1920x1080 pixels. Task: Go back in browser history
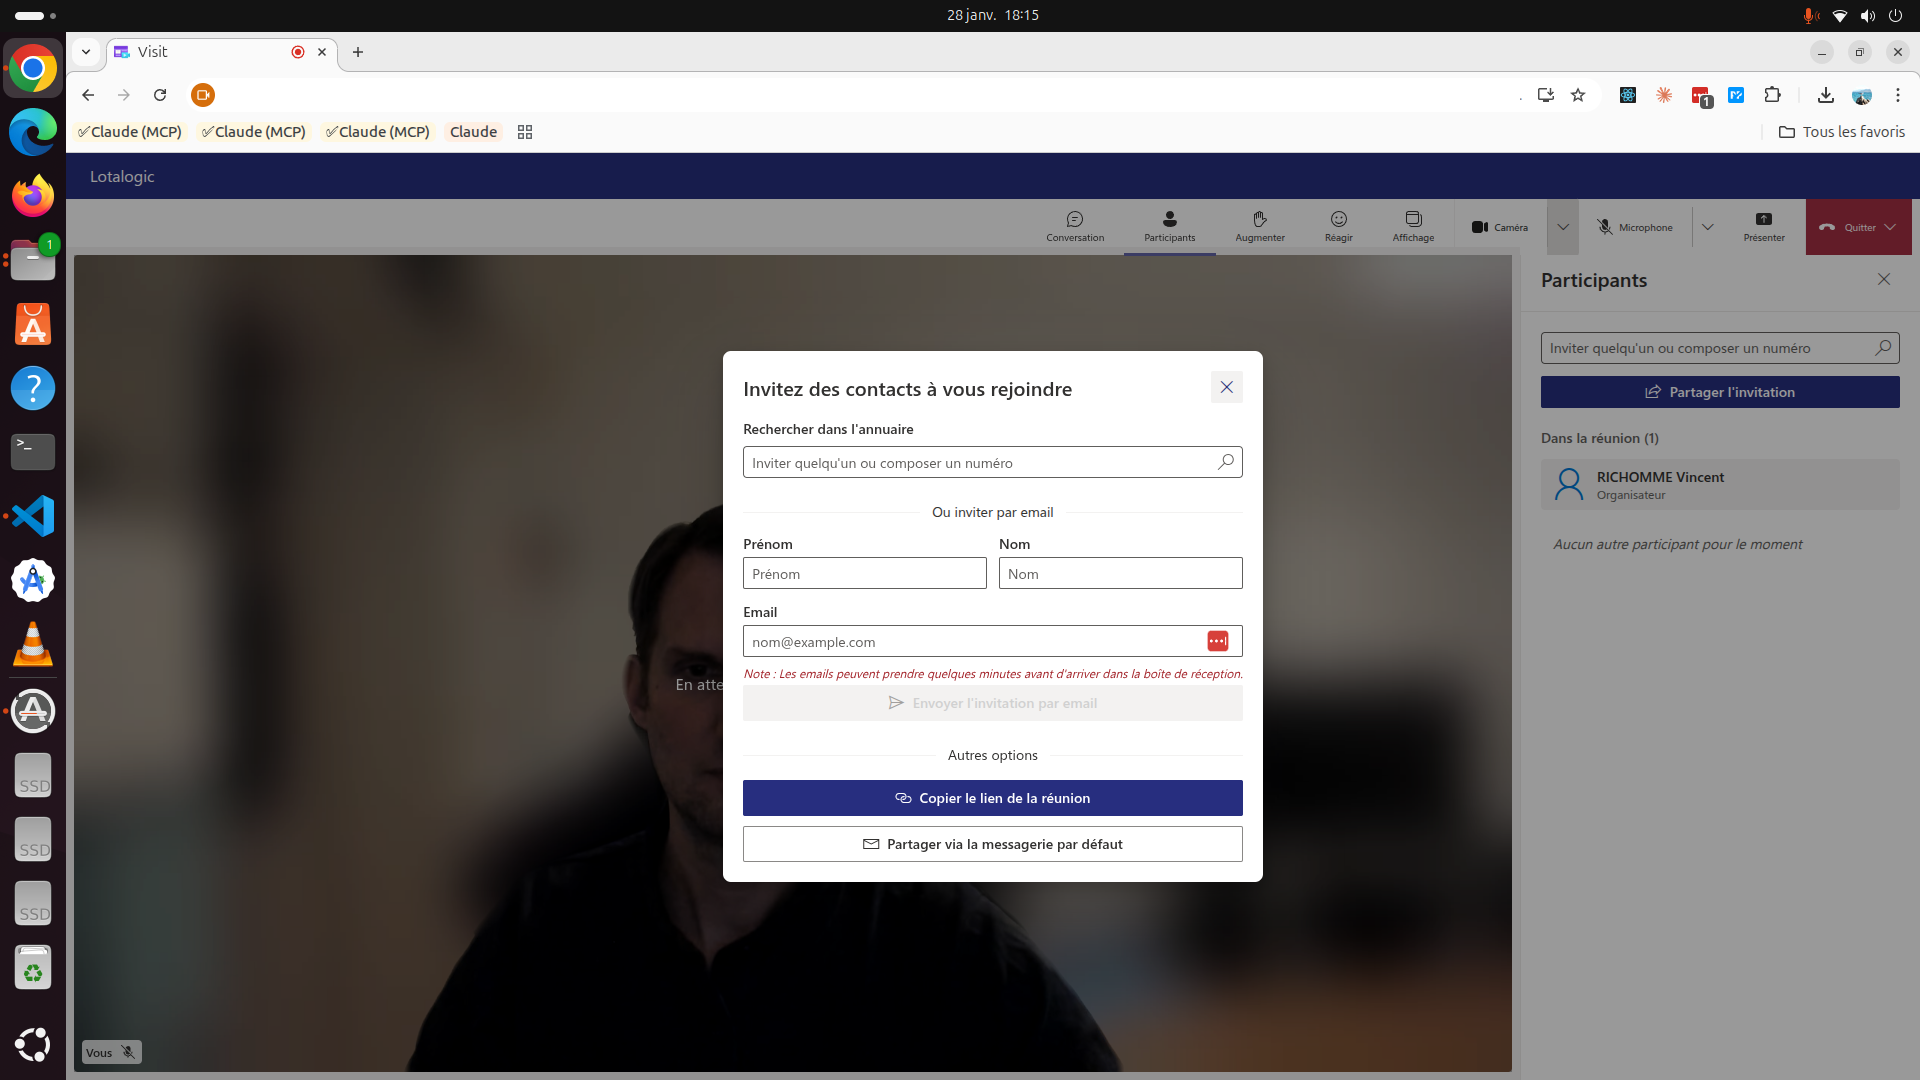[88, 95]
